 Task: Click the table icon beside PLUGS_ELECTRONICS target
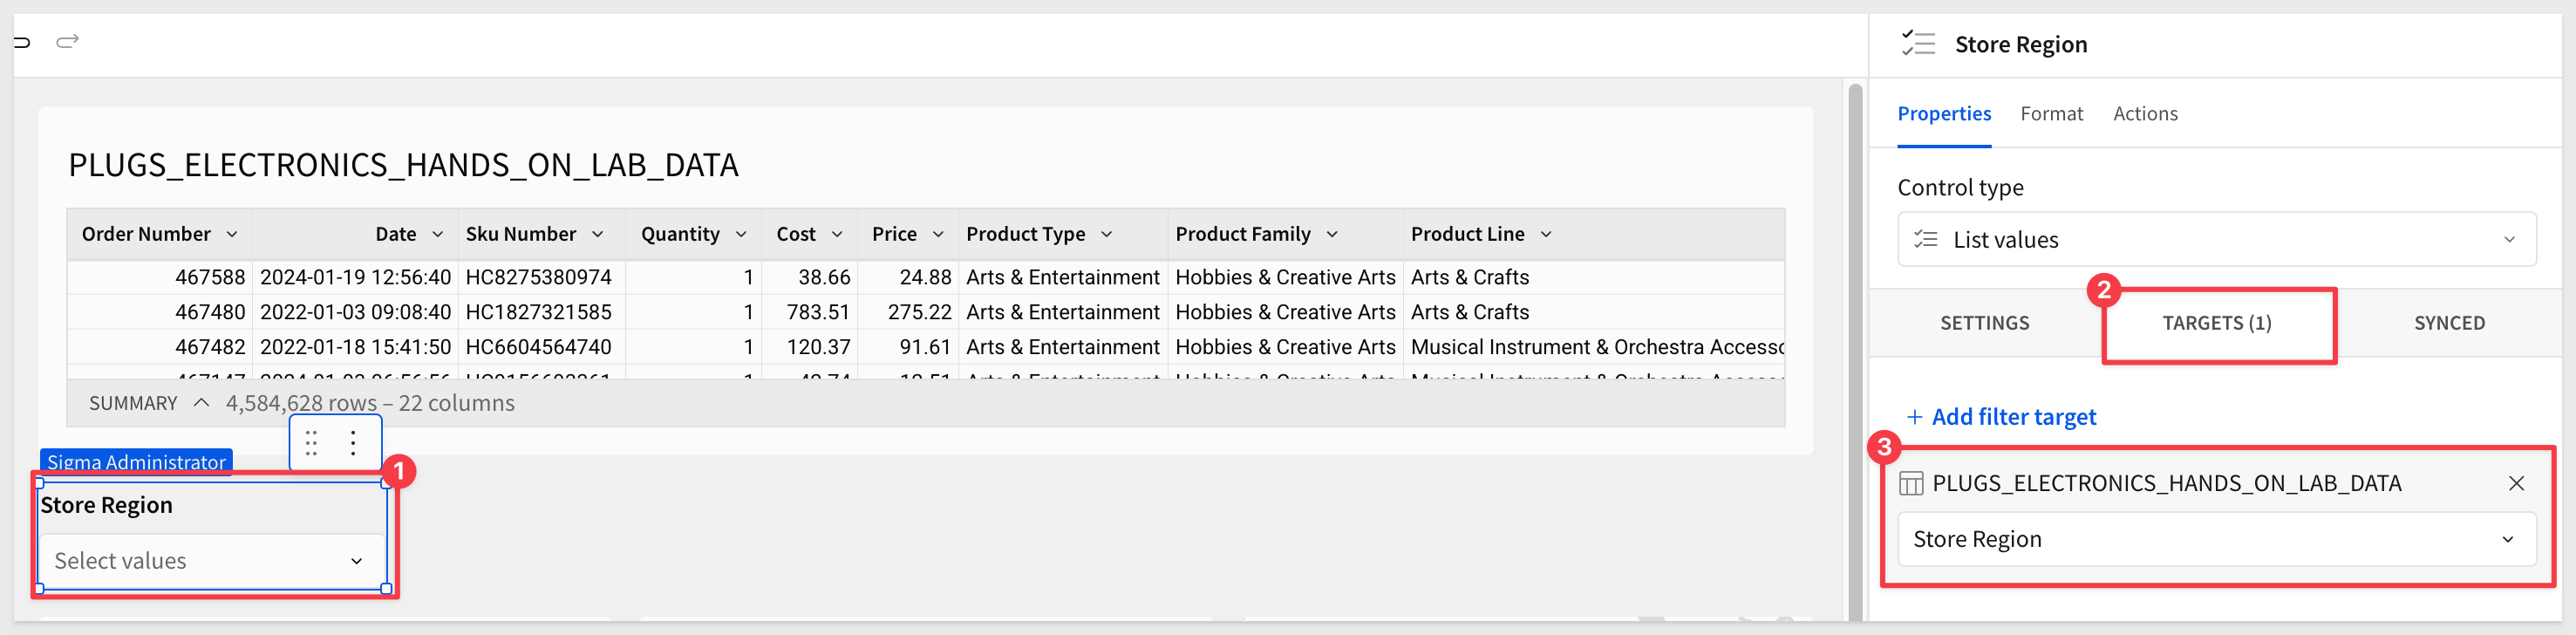pos(1910,484)
